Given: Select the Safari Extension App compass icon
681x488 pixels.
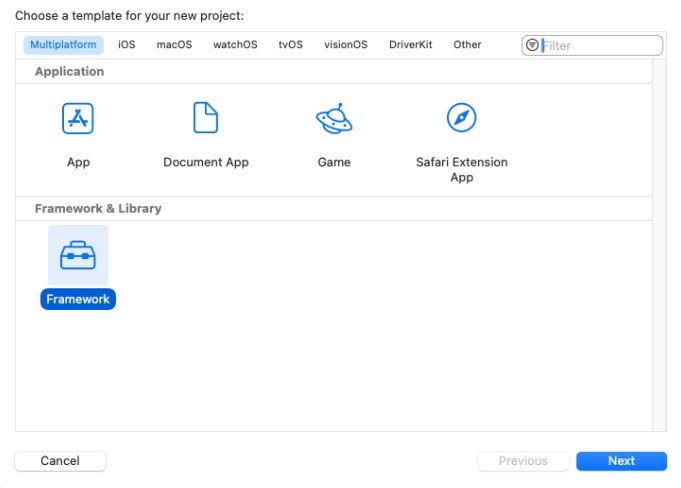Looking at the screenshot, I should pyautogui.click(x=461, y=118).
